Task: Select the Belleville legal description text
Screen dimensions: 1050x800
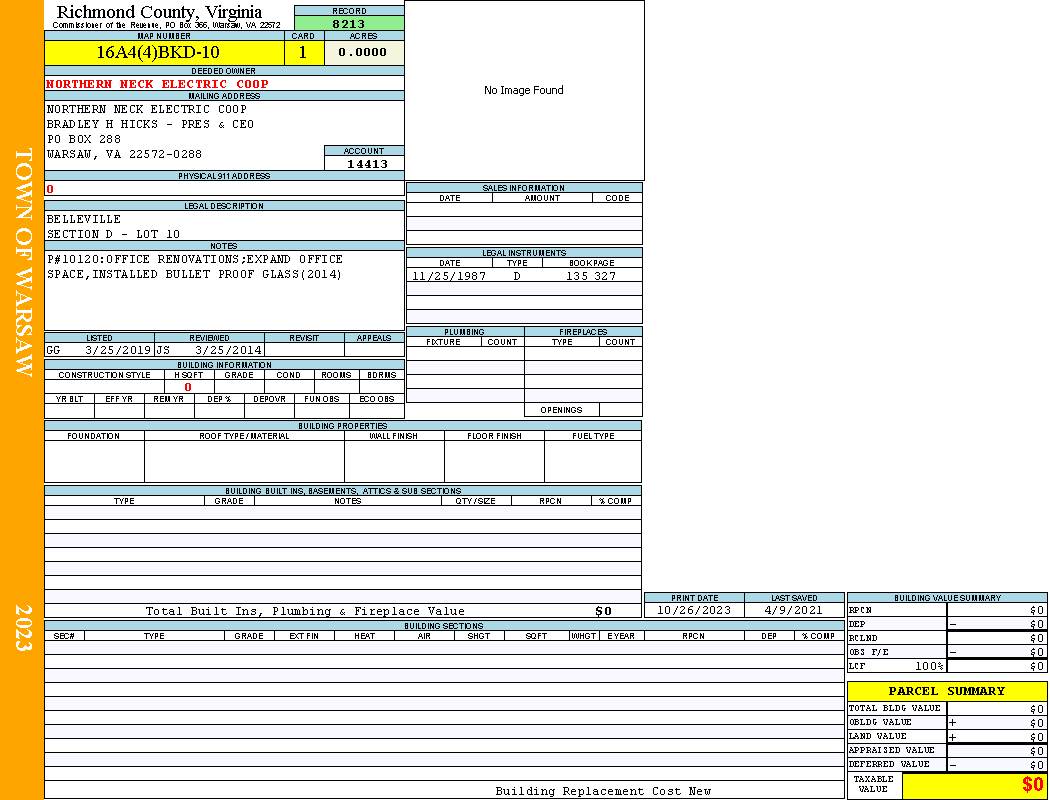Action: coord(84,219)
